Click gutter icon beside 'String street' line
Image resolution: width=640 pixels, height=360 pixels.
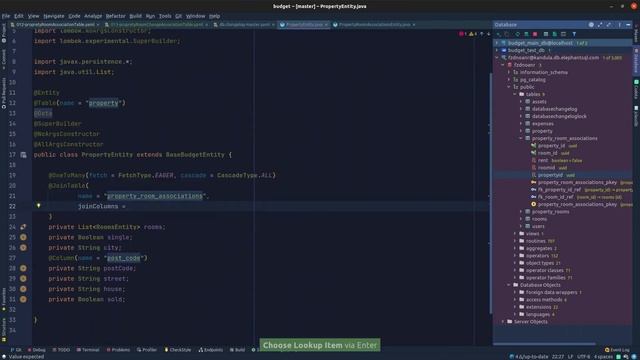23,278
